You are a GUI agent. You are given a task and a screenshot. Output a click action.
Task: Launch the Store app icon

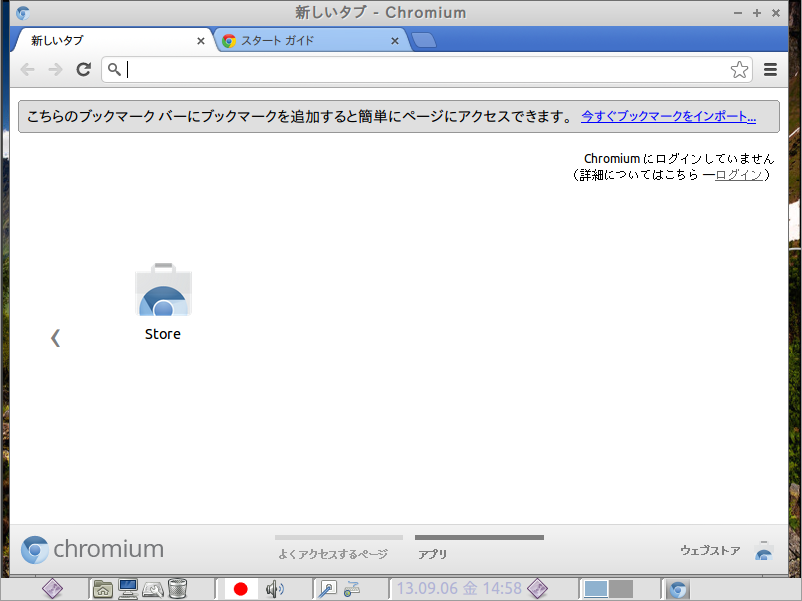[163, 290]
